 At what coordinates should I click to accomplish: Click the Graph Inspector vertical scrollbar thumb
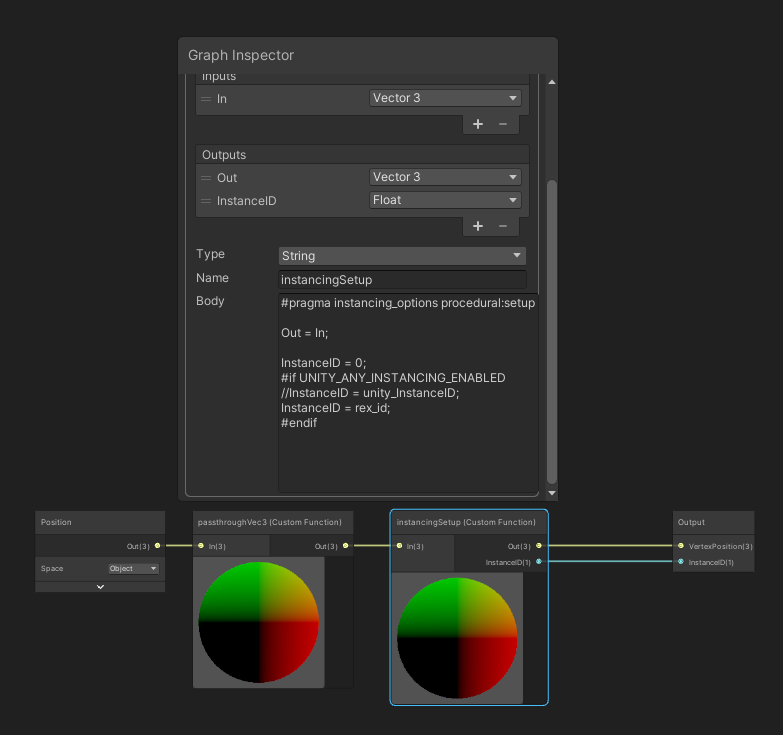click(552, 331)
